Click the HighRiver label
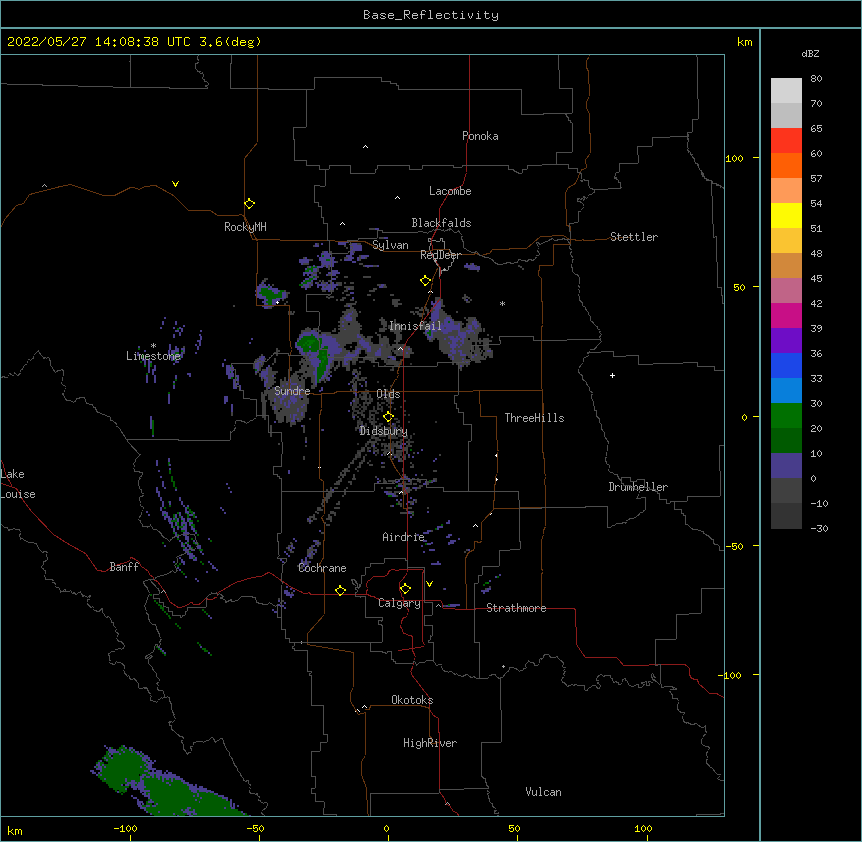862x842 pixels. [x=430, y=743]
